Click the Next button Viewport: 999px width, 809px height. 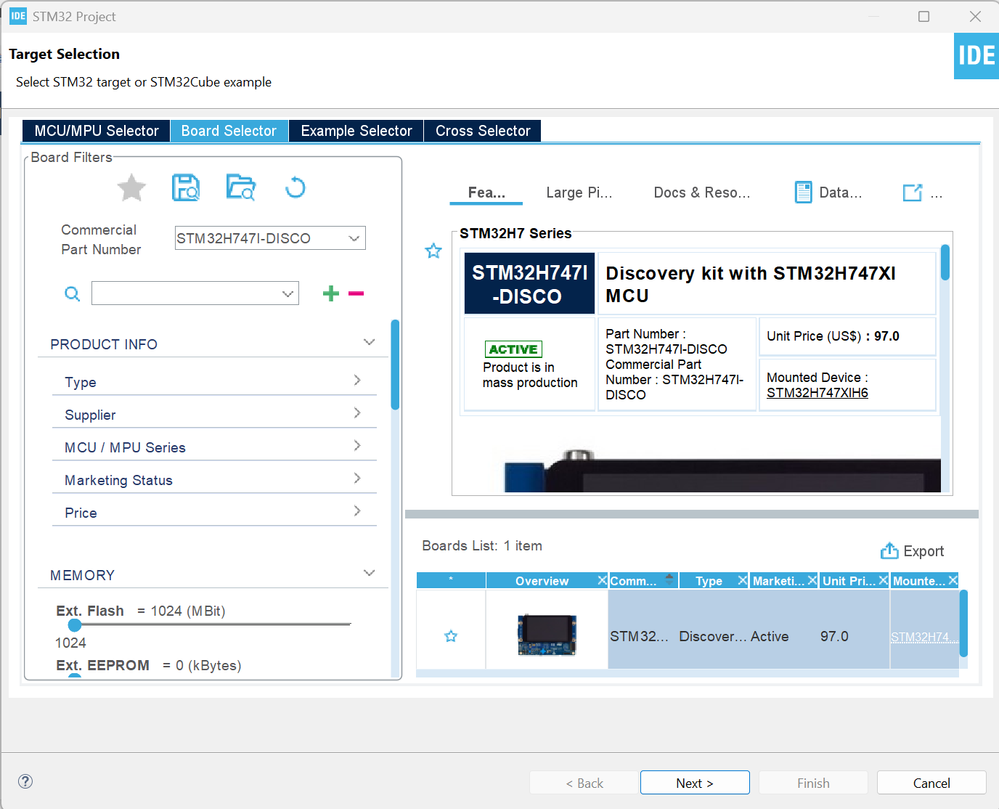[x=694, y=783]
